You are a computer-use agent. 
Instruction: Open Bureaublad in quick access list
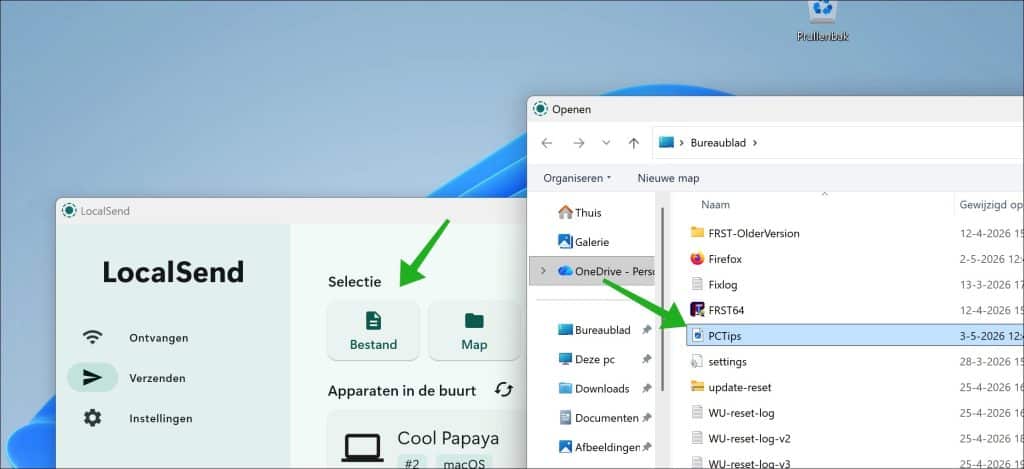click(594, 330)
